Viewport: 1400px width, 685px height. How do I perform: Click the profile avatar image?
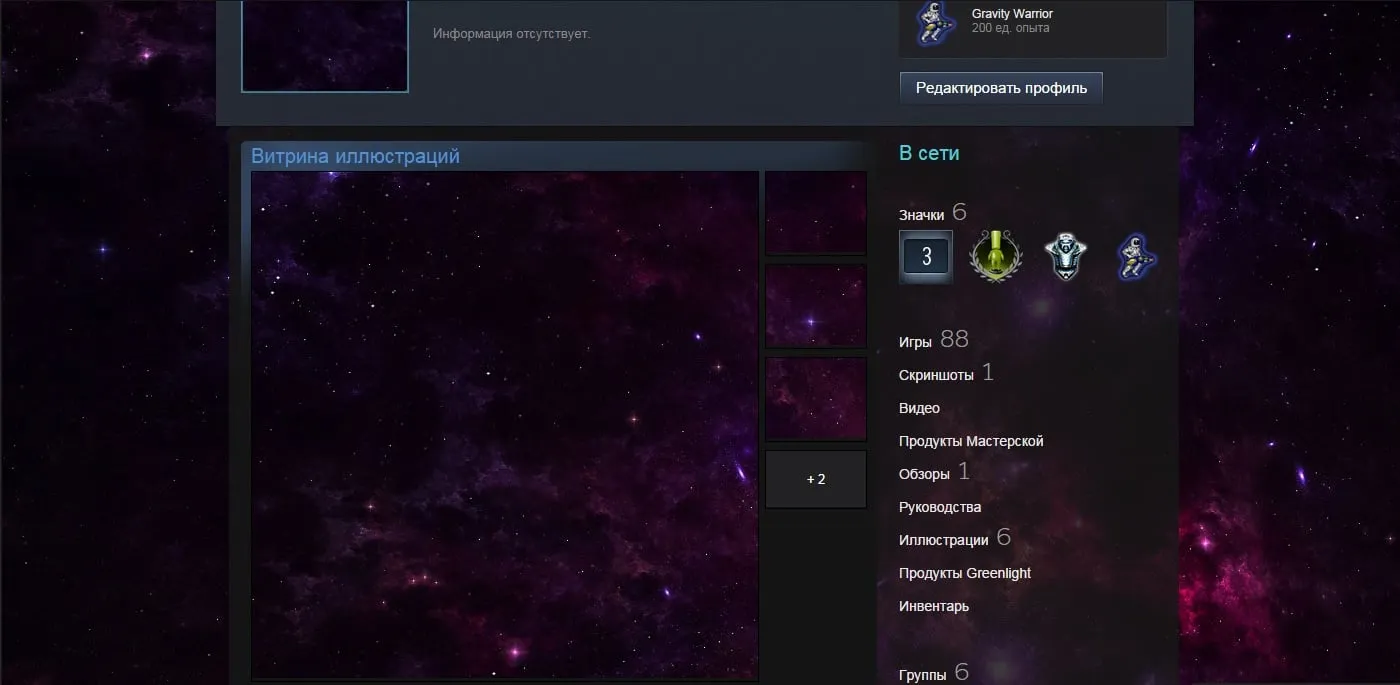tap(325, 46)
